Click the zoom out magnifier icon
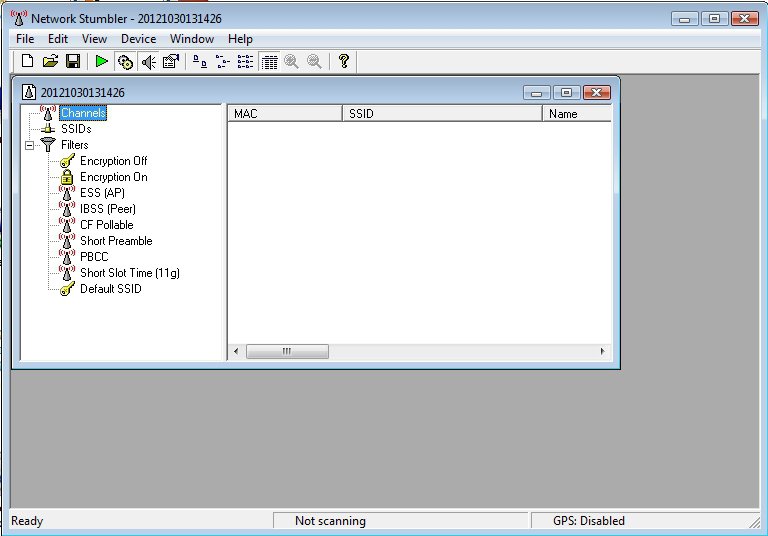 pos(314,61)
